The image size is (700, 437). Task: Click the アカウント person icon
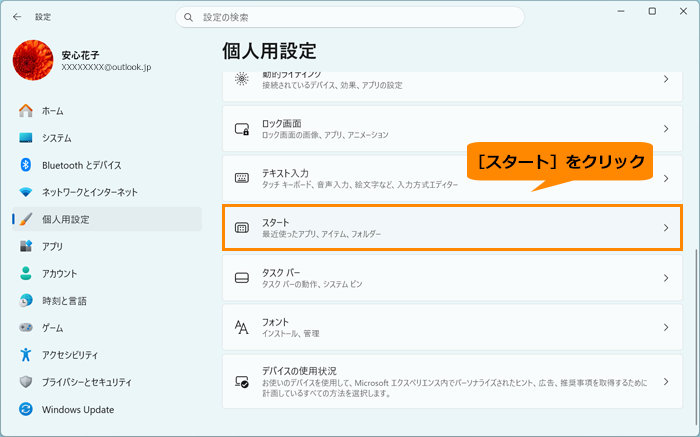[26, 274]
